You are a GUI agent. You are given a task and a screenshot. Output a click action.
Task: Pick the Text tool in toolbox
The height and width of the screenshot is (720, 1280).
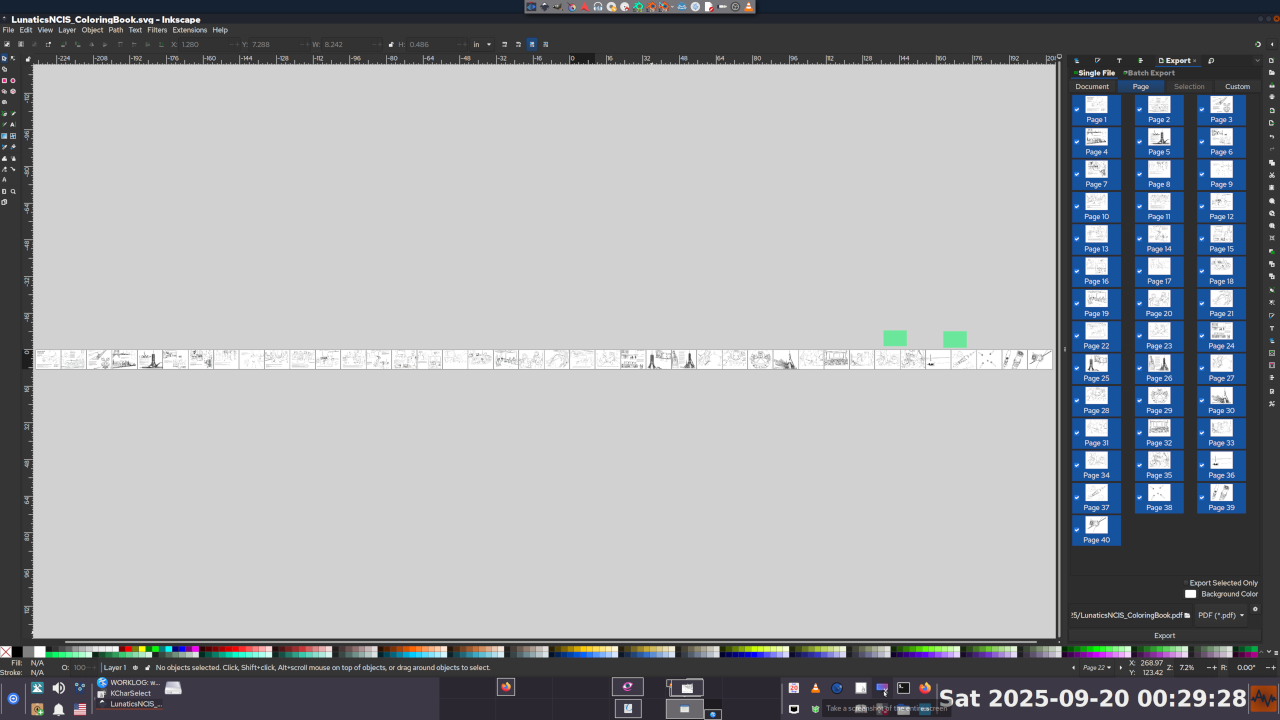point(13,124)
